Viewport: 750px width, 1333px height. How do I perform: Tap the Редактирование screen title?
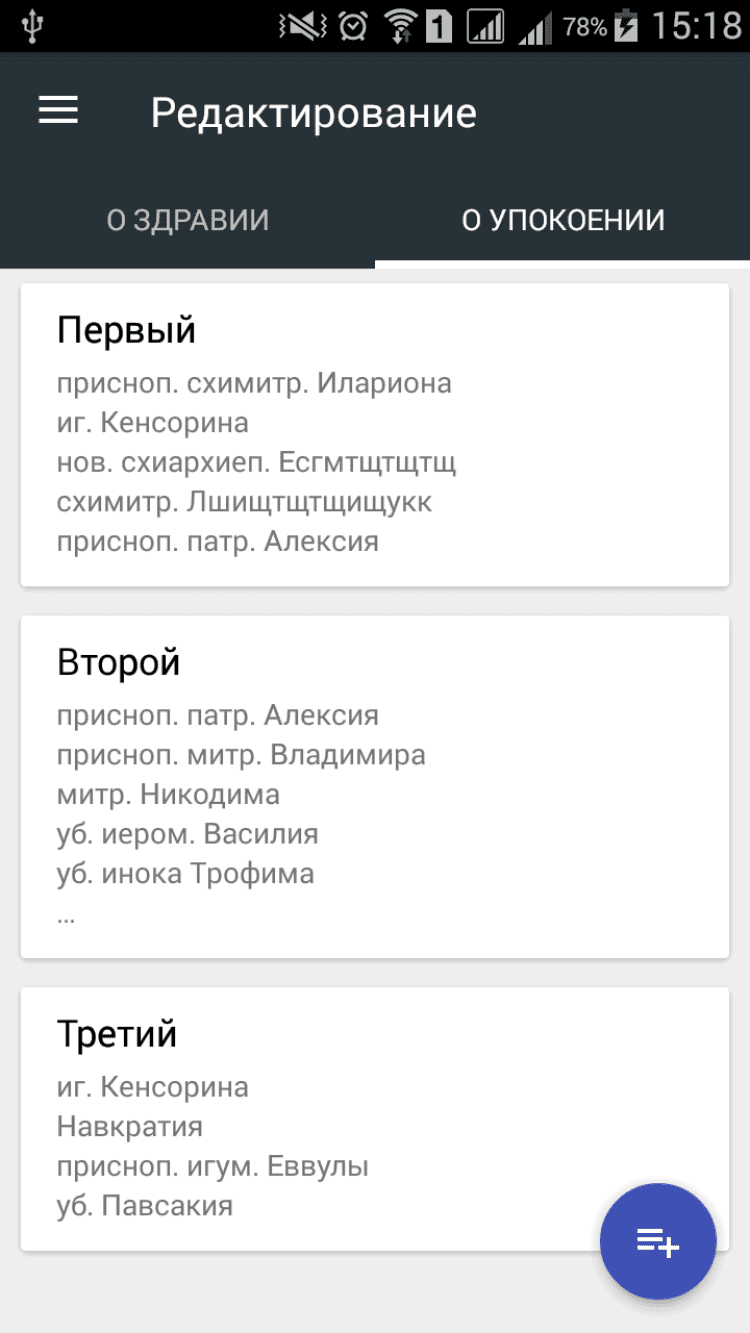pyautogui.click(x=313, y=113)
